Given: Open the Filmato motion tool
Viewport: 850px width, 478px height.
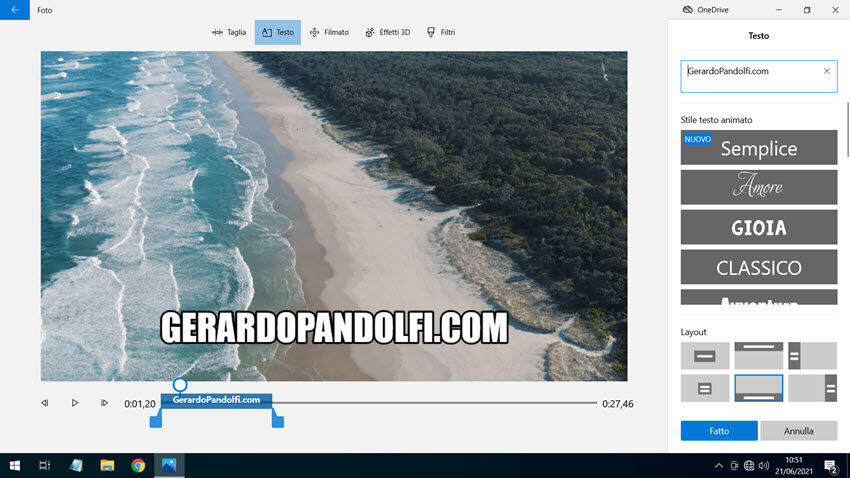Looking at the screenshot, I should point(329,32).
